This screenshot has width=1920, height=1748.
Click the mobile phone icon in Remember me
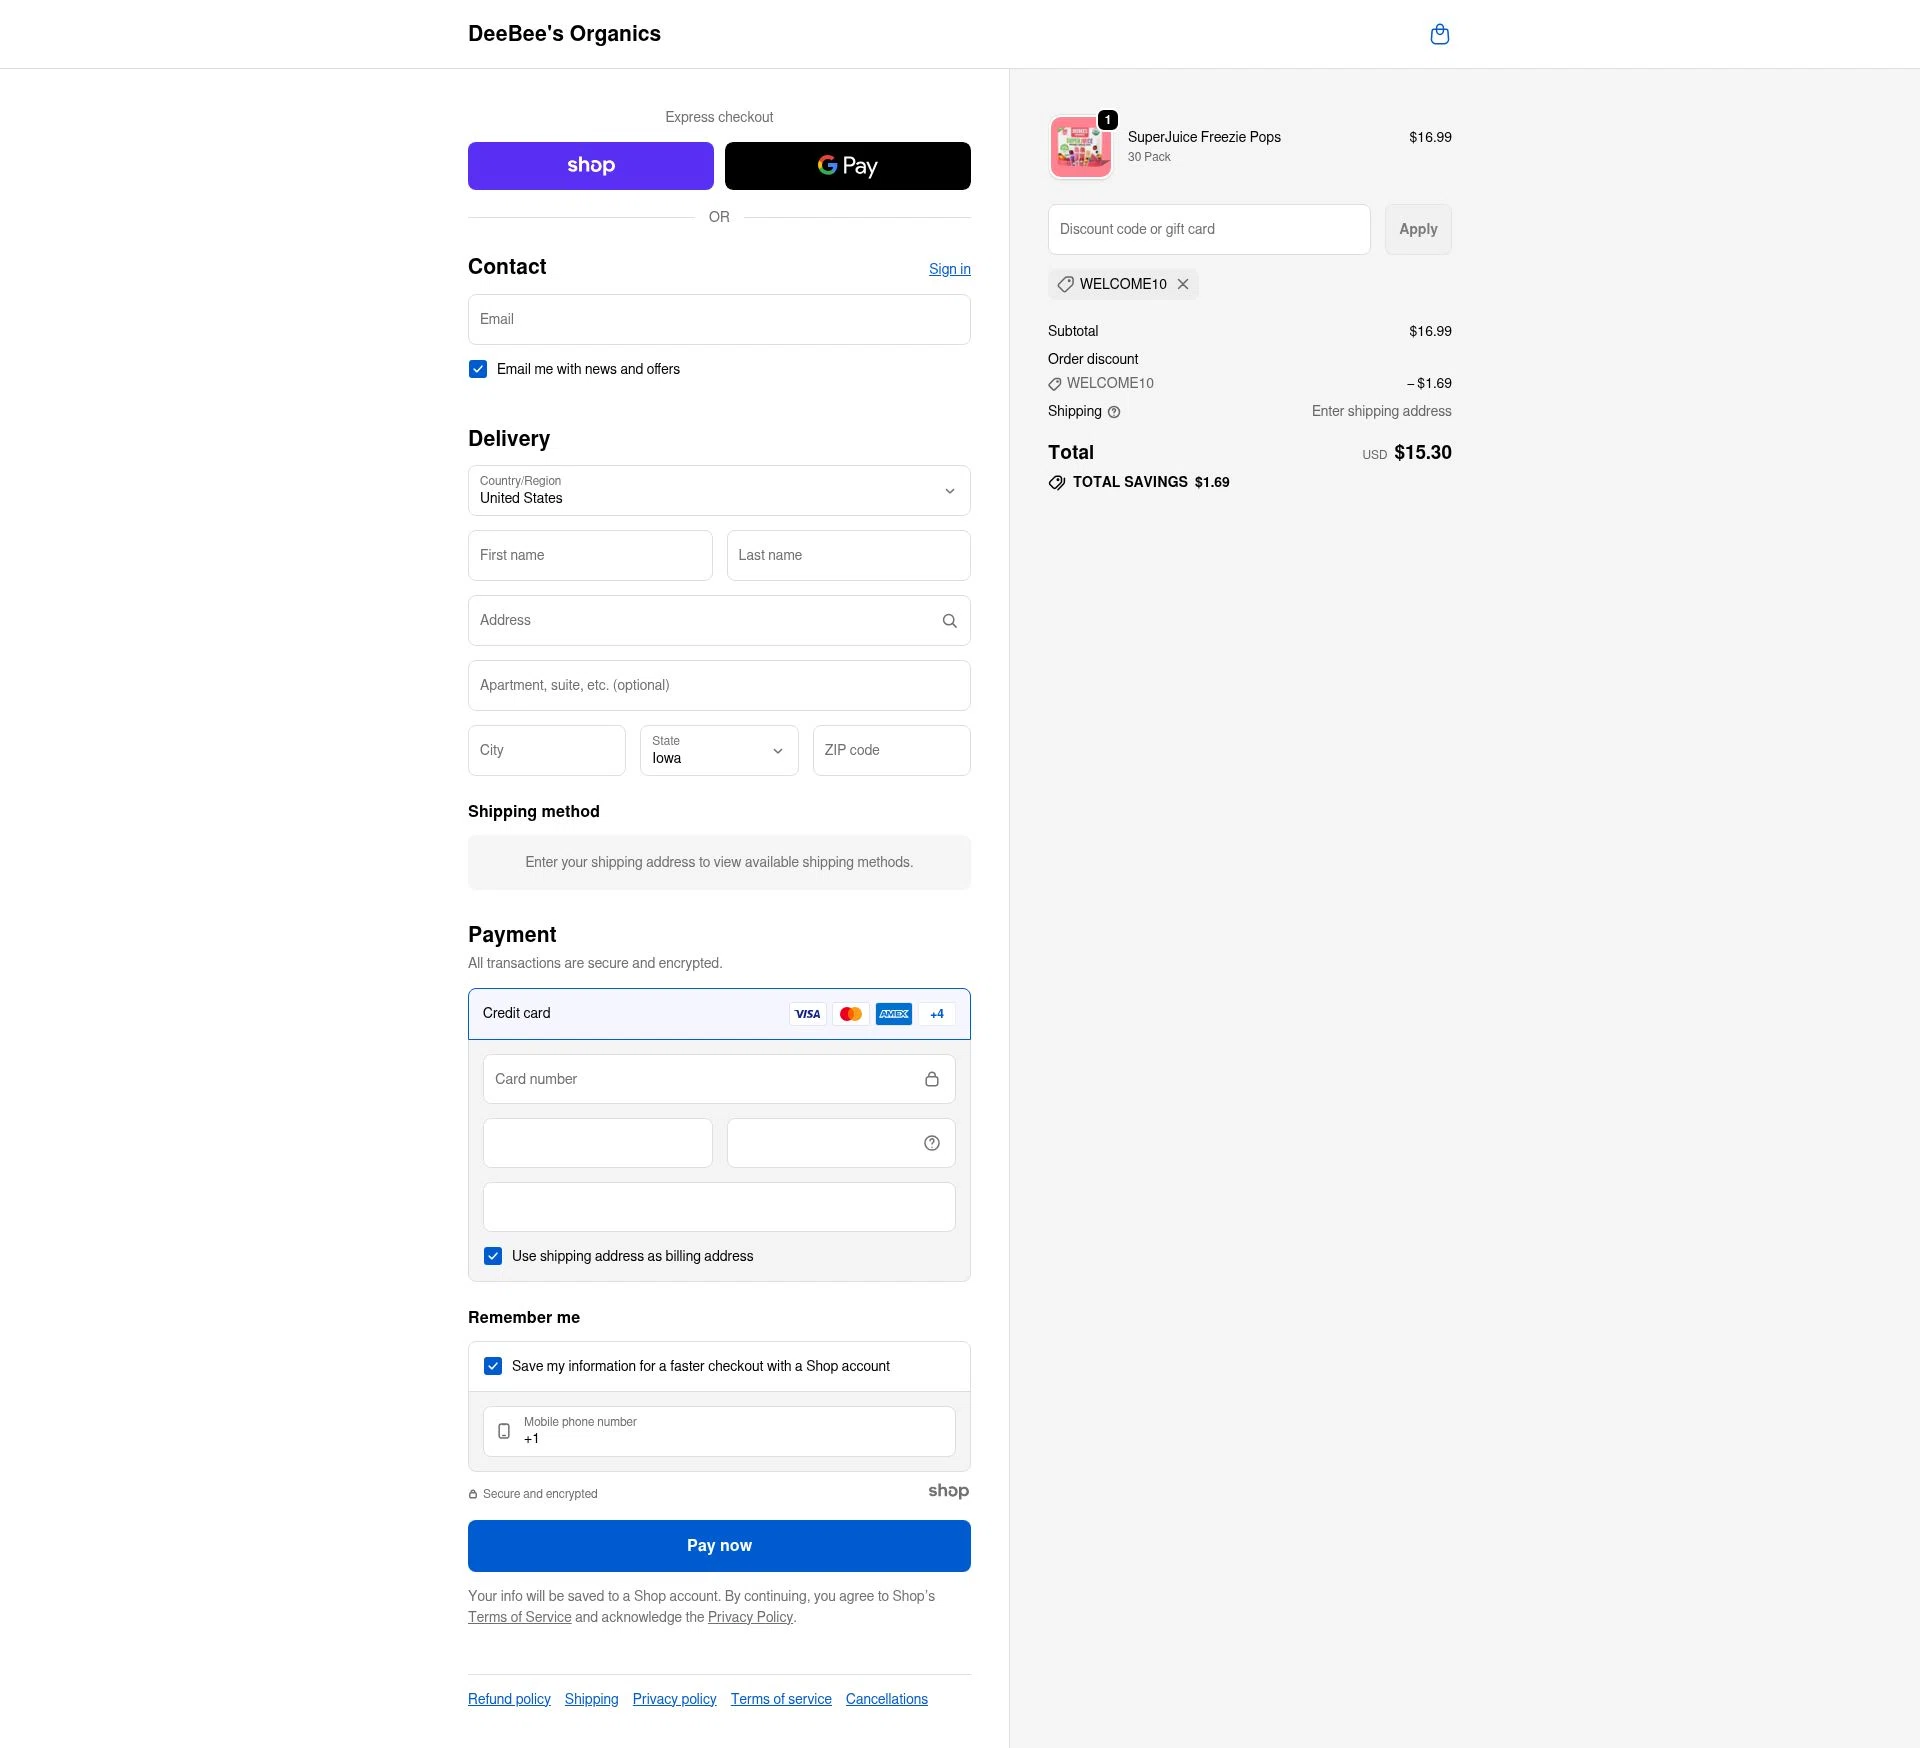pos(504,1431)
